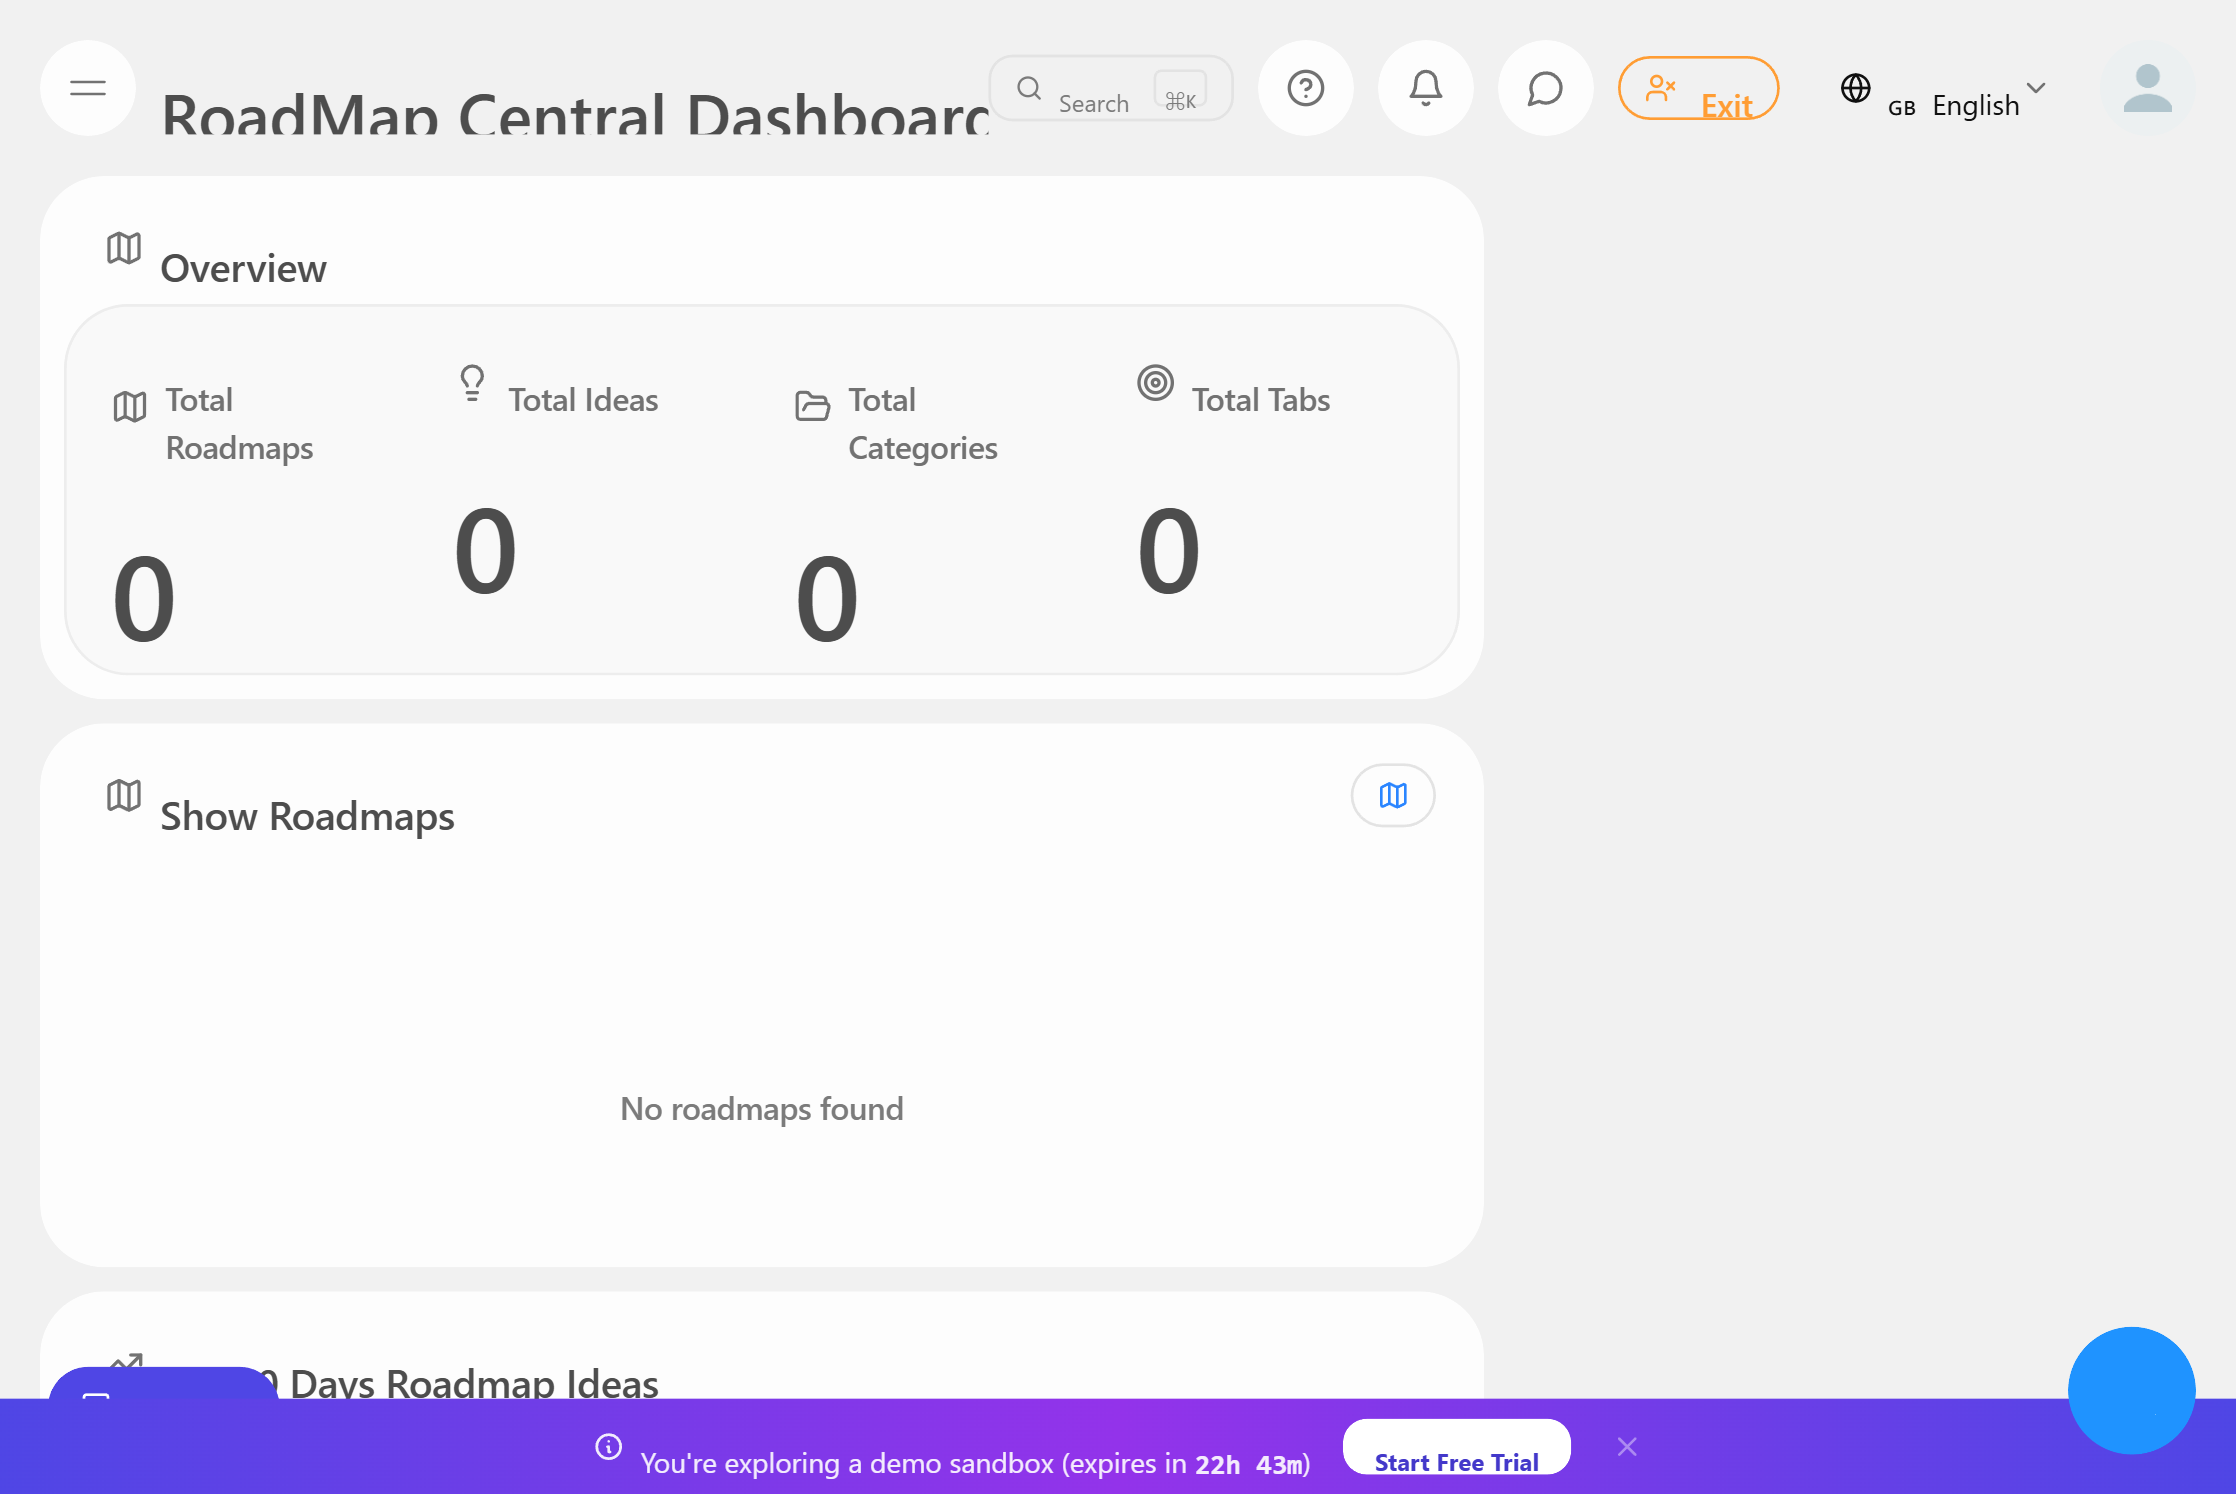Click the Exit button
Image resolution: width=2236 pixels, height=1494 pixels.
coord(1698,88)
